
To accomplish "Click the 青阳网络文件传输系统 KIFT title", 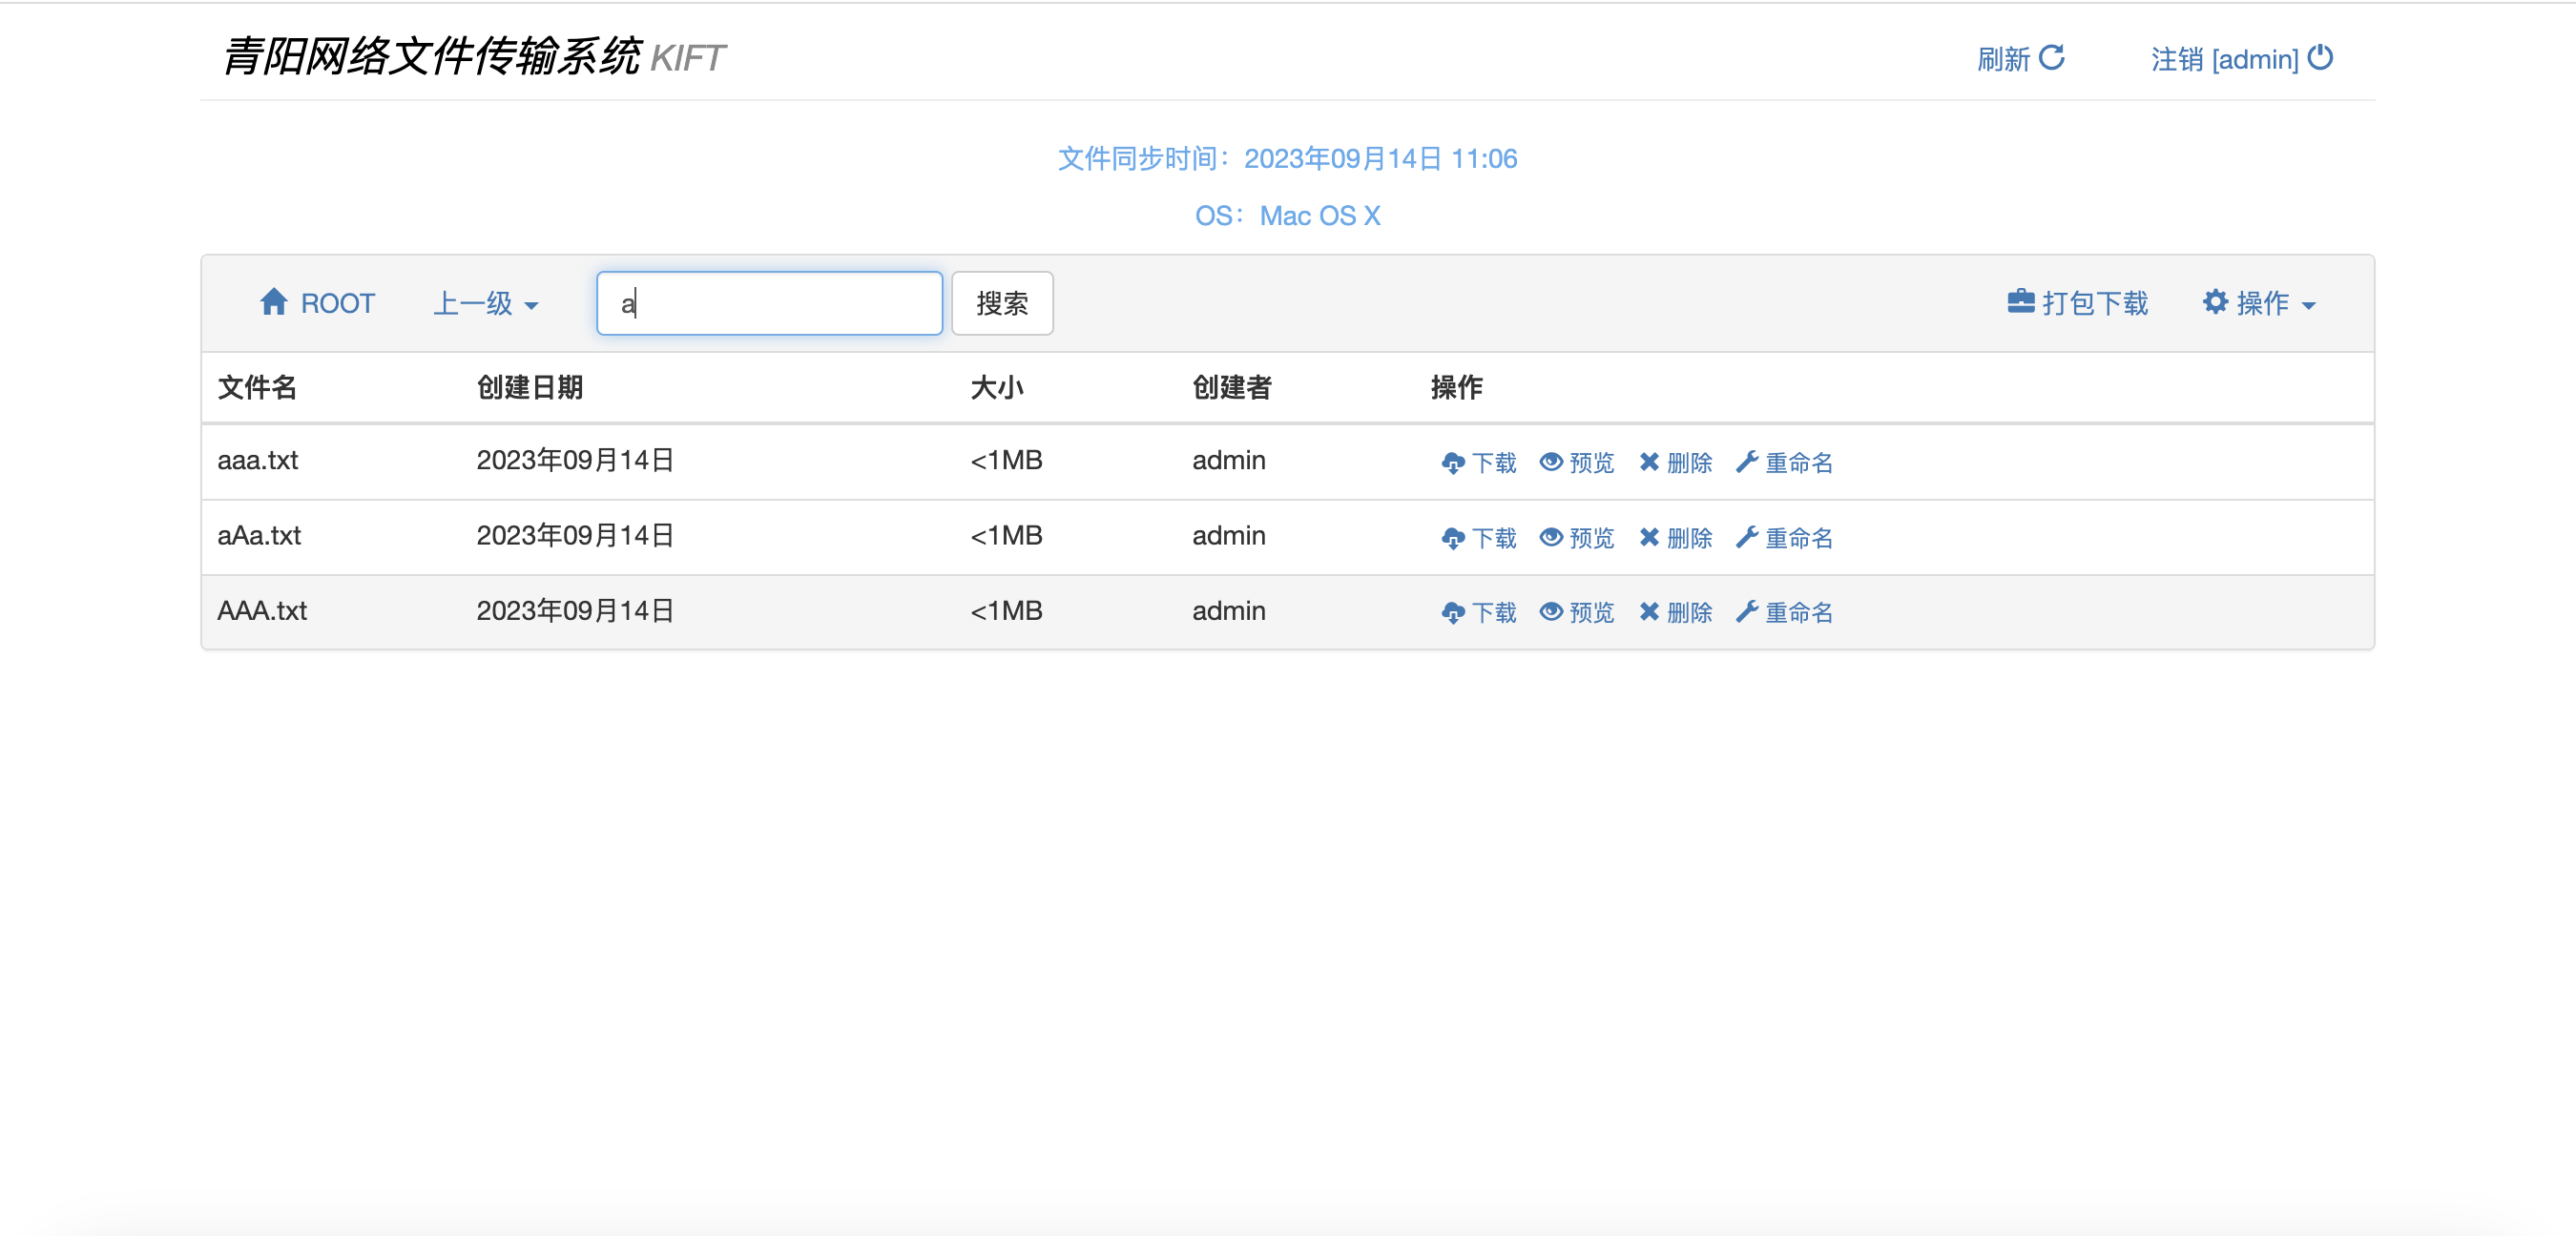I will pyautogui.click(x=473, y=56).
